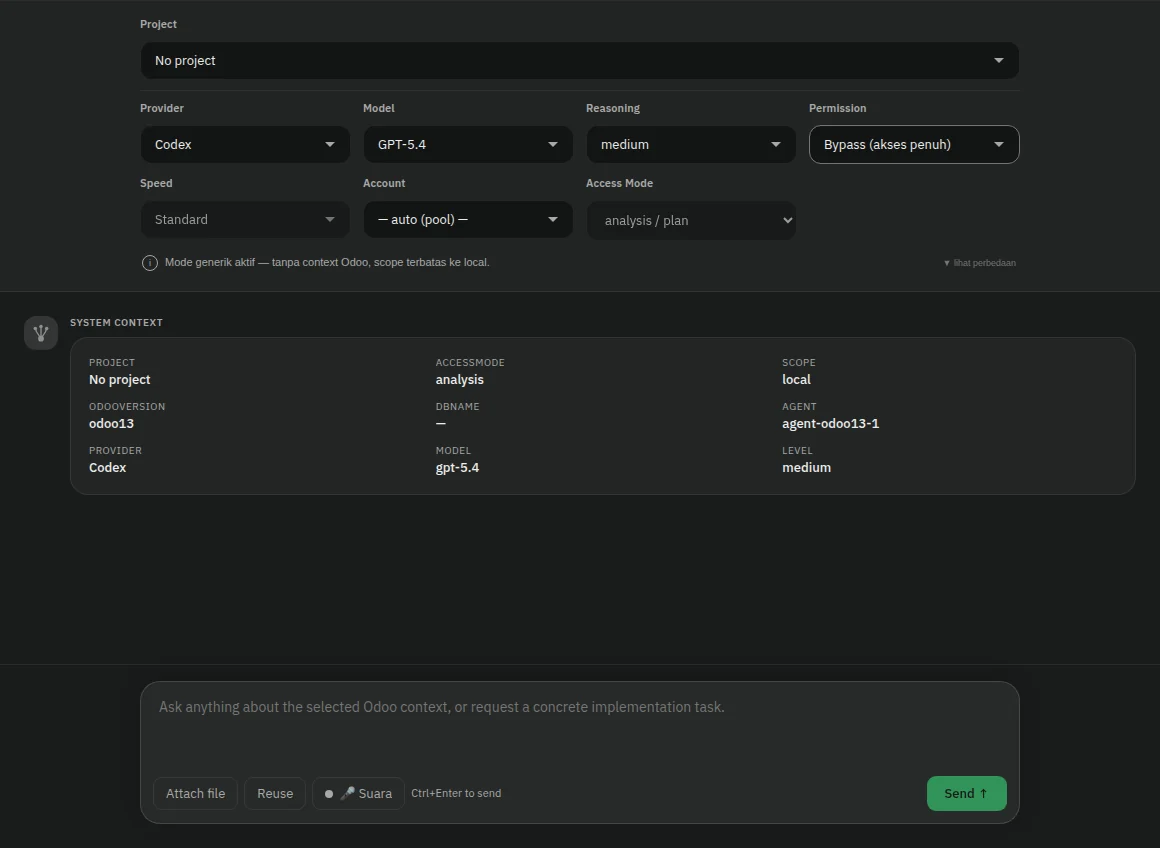This screenshot has width=1160, height=848.
Task: Send the message with Send button
Action: (966, 793)
